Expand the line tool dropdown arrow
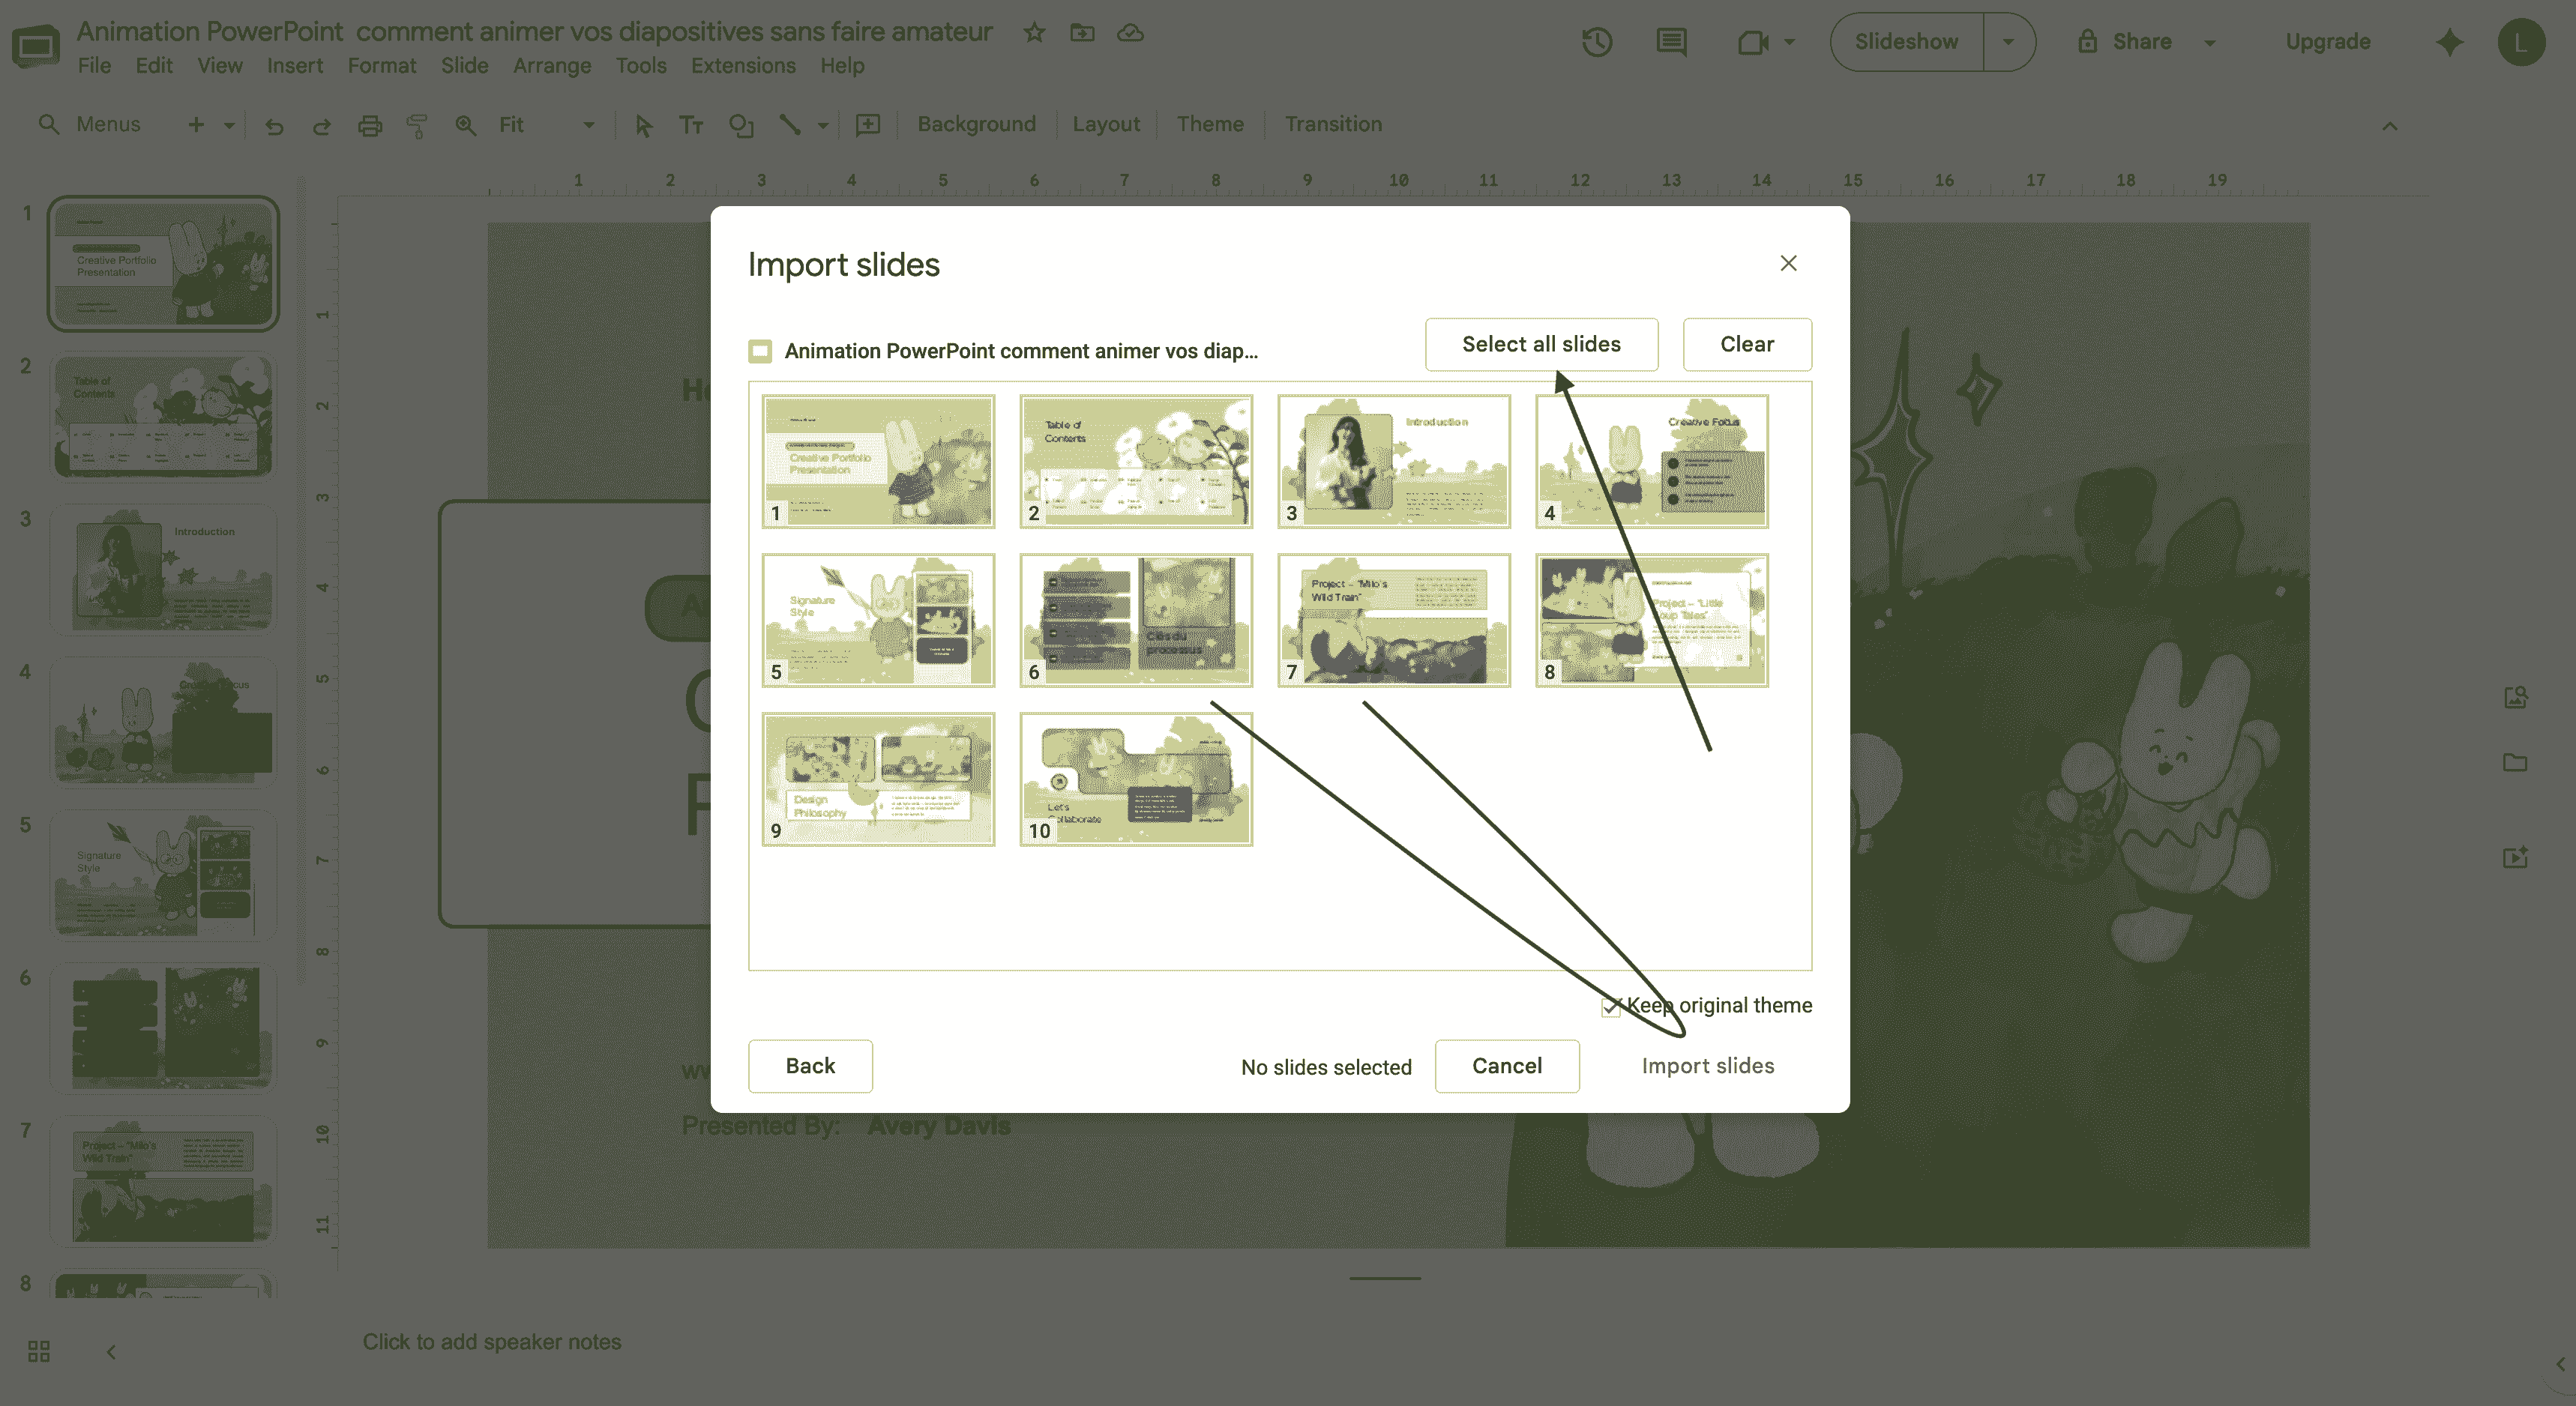The image size is (2576, 1406). pos(823,125)
